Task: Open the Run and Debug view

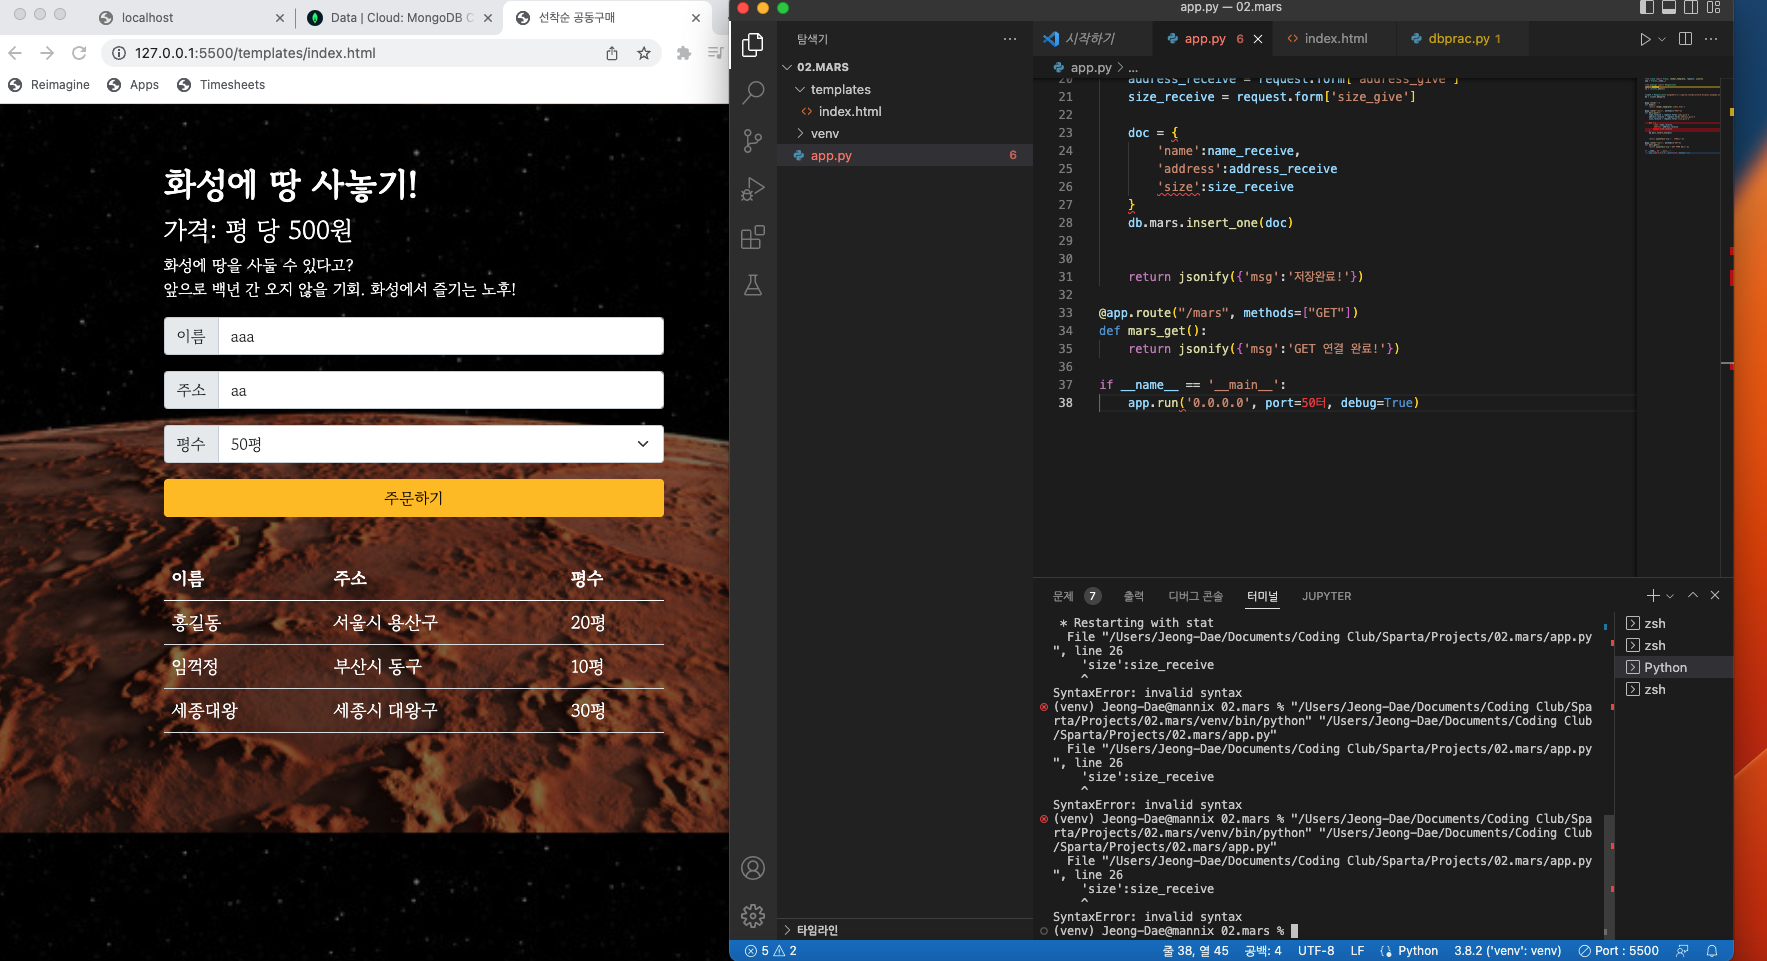Action: [753, 189]
